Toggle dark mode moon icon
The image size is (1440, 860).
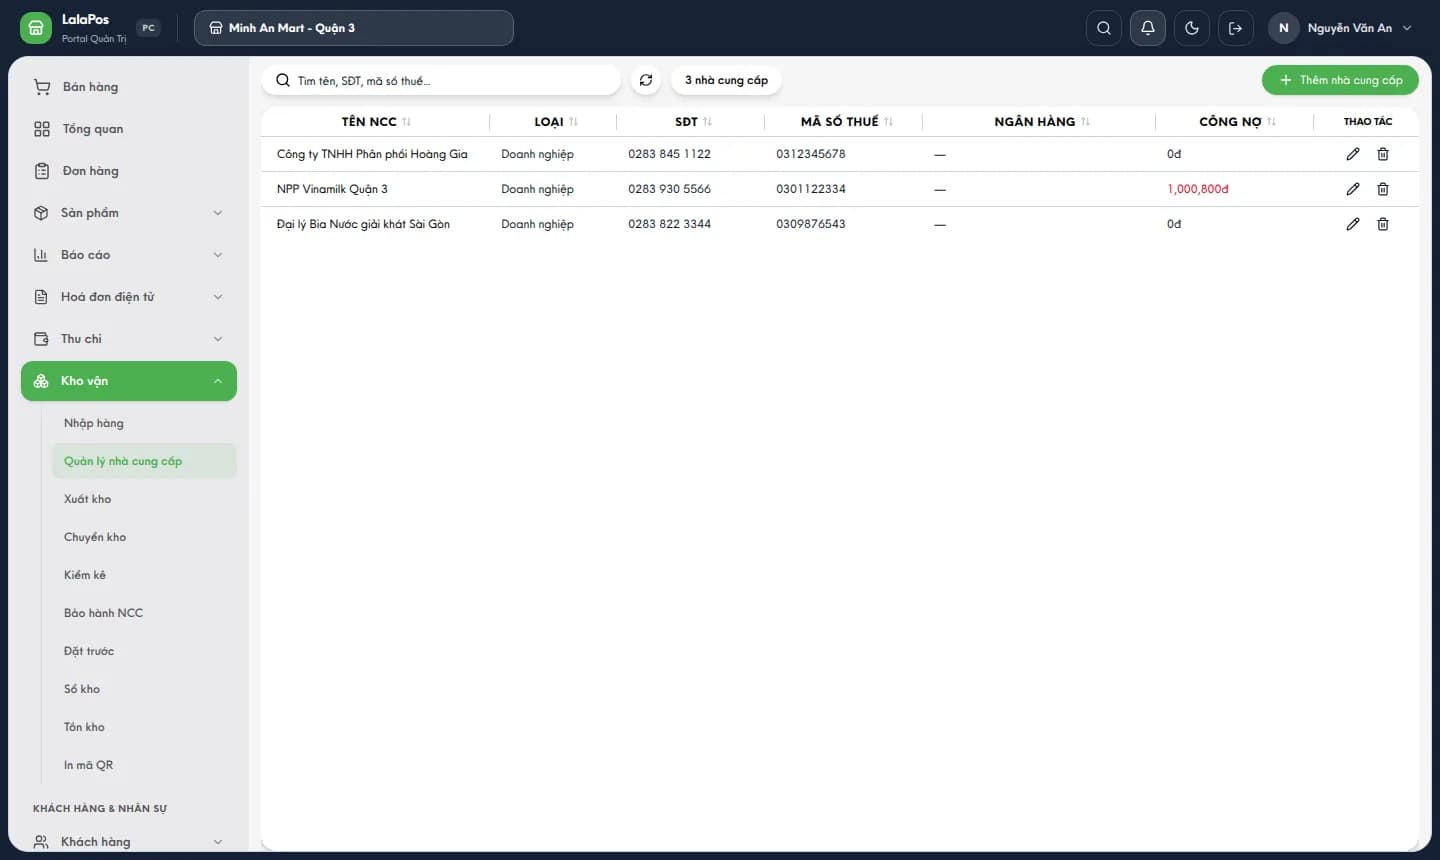[1192, 28]
